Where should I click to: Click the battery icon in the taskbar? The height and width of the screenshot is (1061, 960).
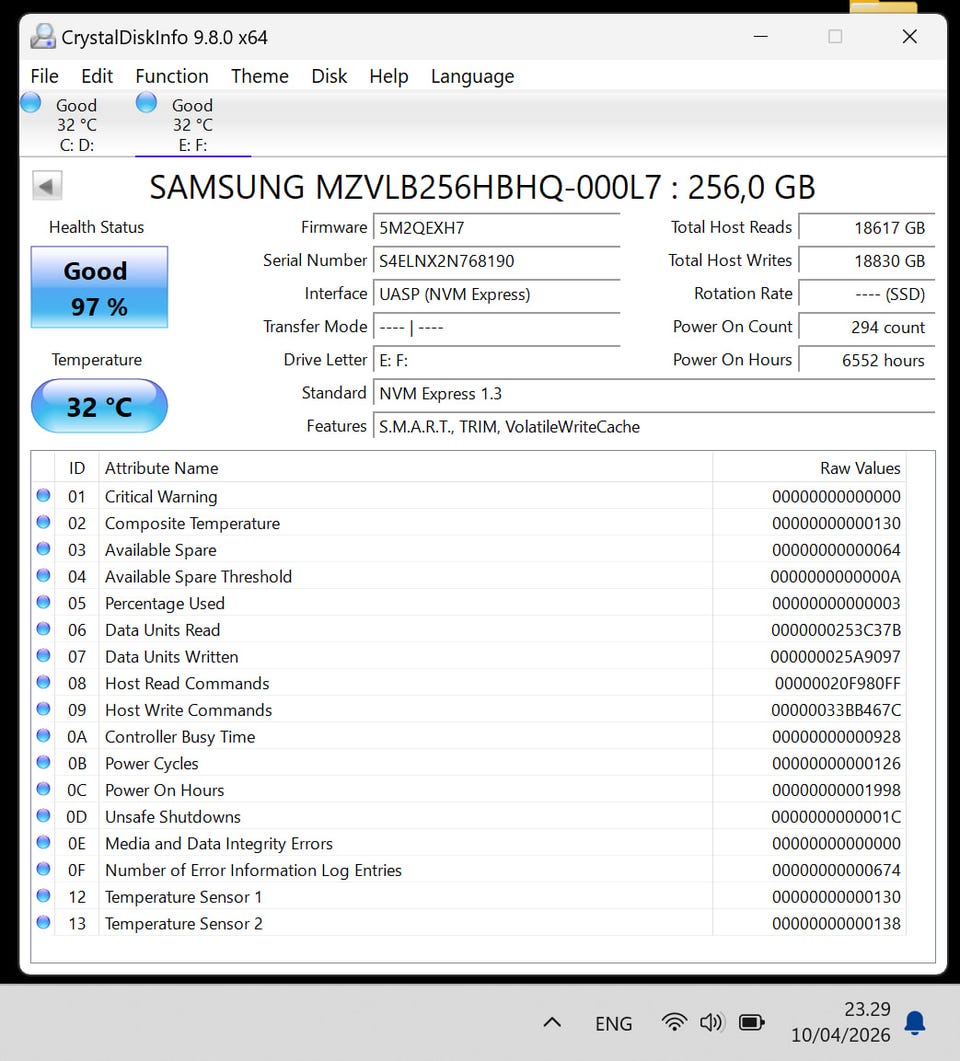click(x=751, y=1022)
